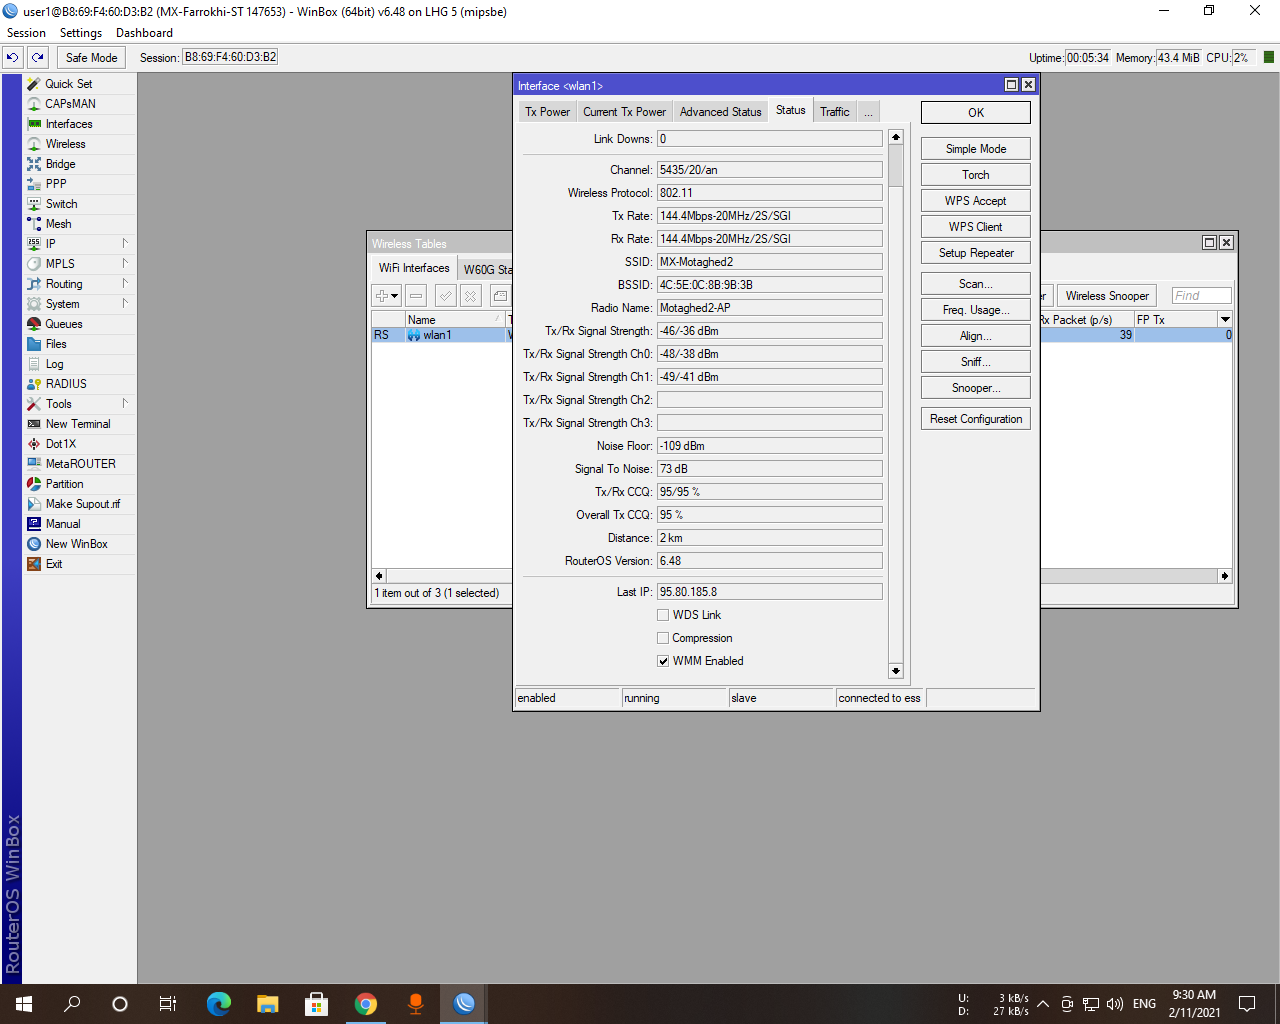Viewport: 1280px width, 1024px height.
Task: Open Mesh menu item
Action: click(58, 224)
